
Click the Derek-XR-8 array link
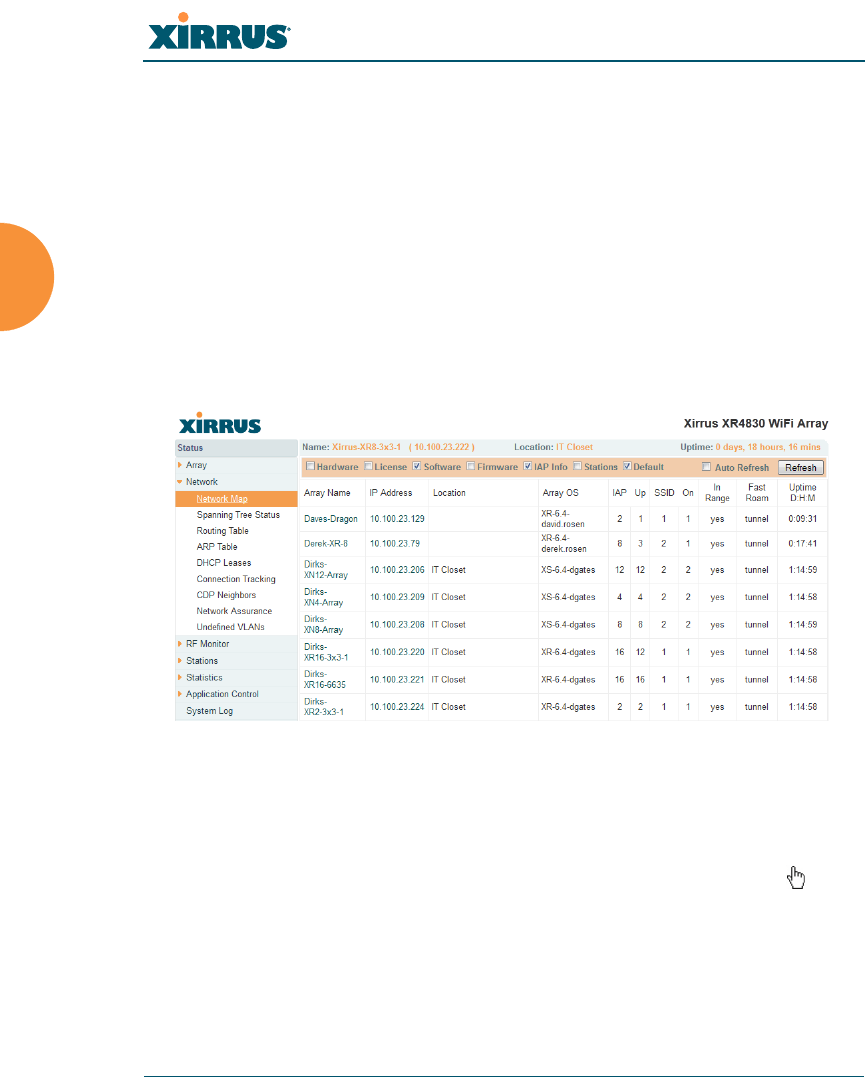[x=326, y=543]
